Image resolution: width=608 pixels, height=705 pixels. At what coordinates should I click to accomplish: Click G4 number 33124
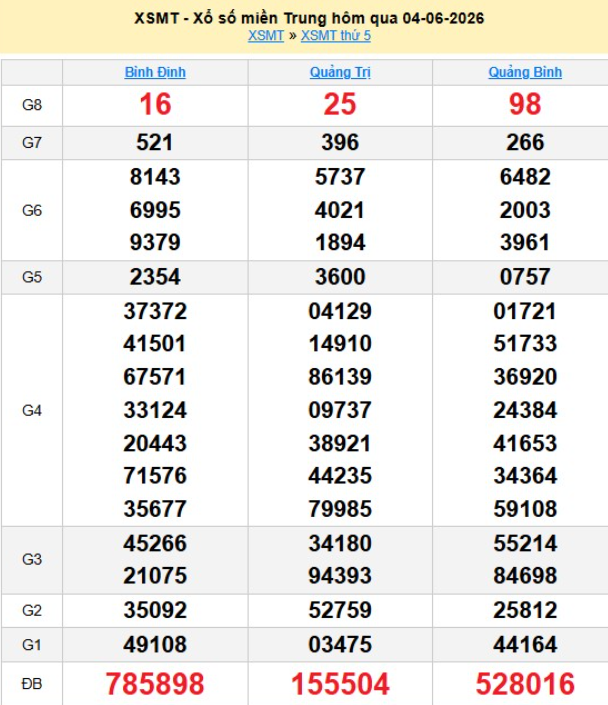tap(155, 410)
